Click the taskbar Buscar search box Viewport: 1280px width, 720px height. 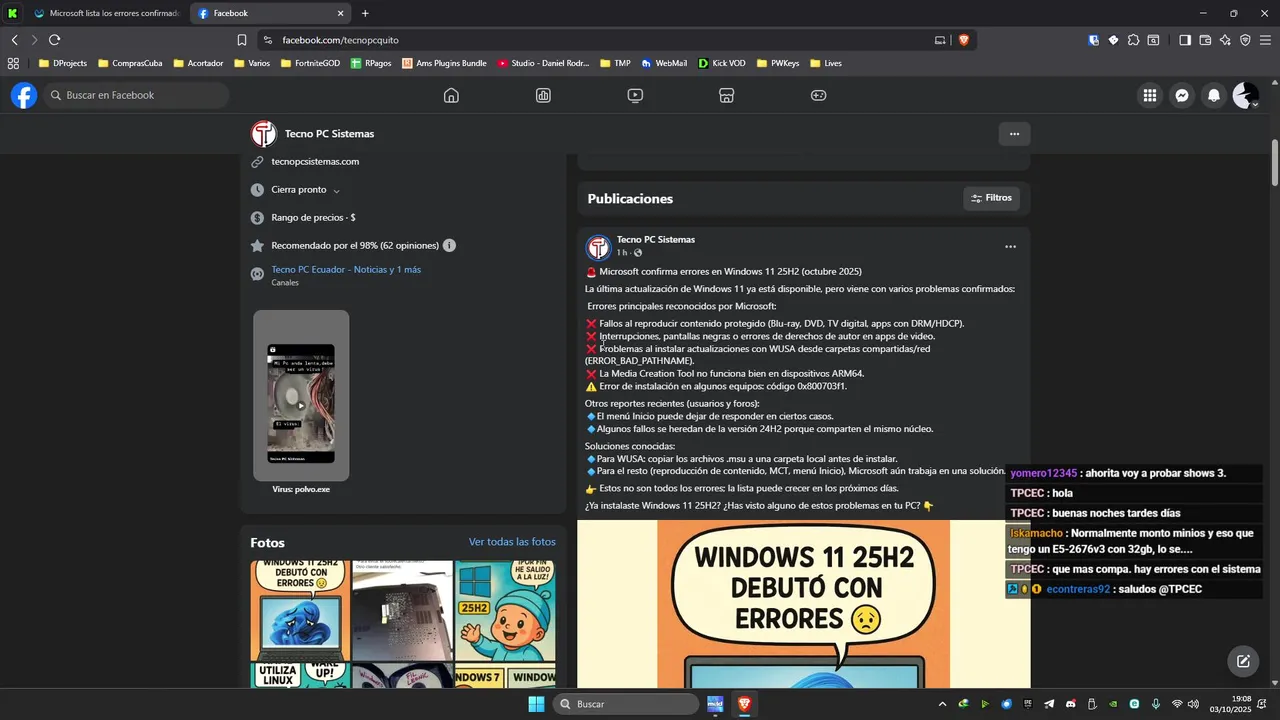pyautogui.click(x=626, y=704)
